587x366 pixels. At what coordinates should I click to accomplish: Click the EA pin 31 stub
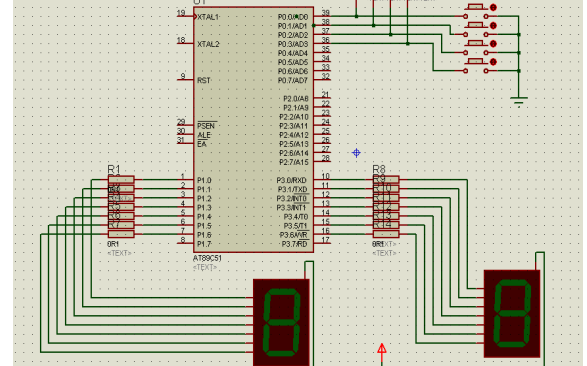click(185, 143)
